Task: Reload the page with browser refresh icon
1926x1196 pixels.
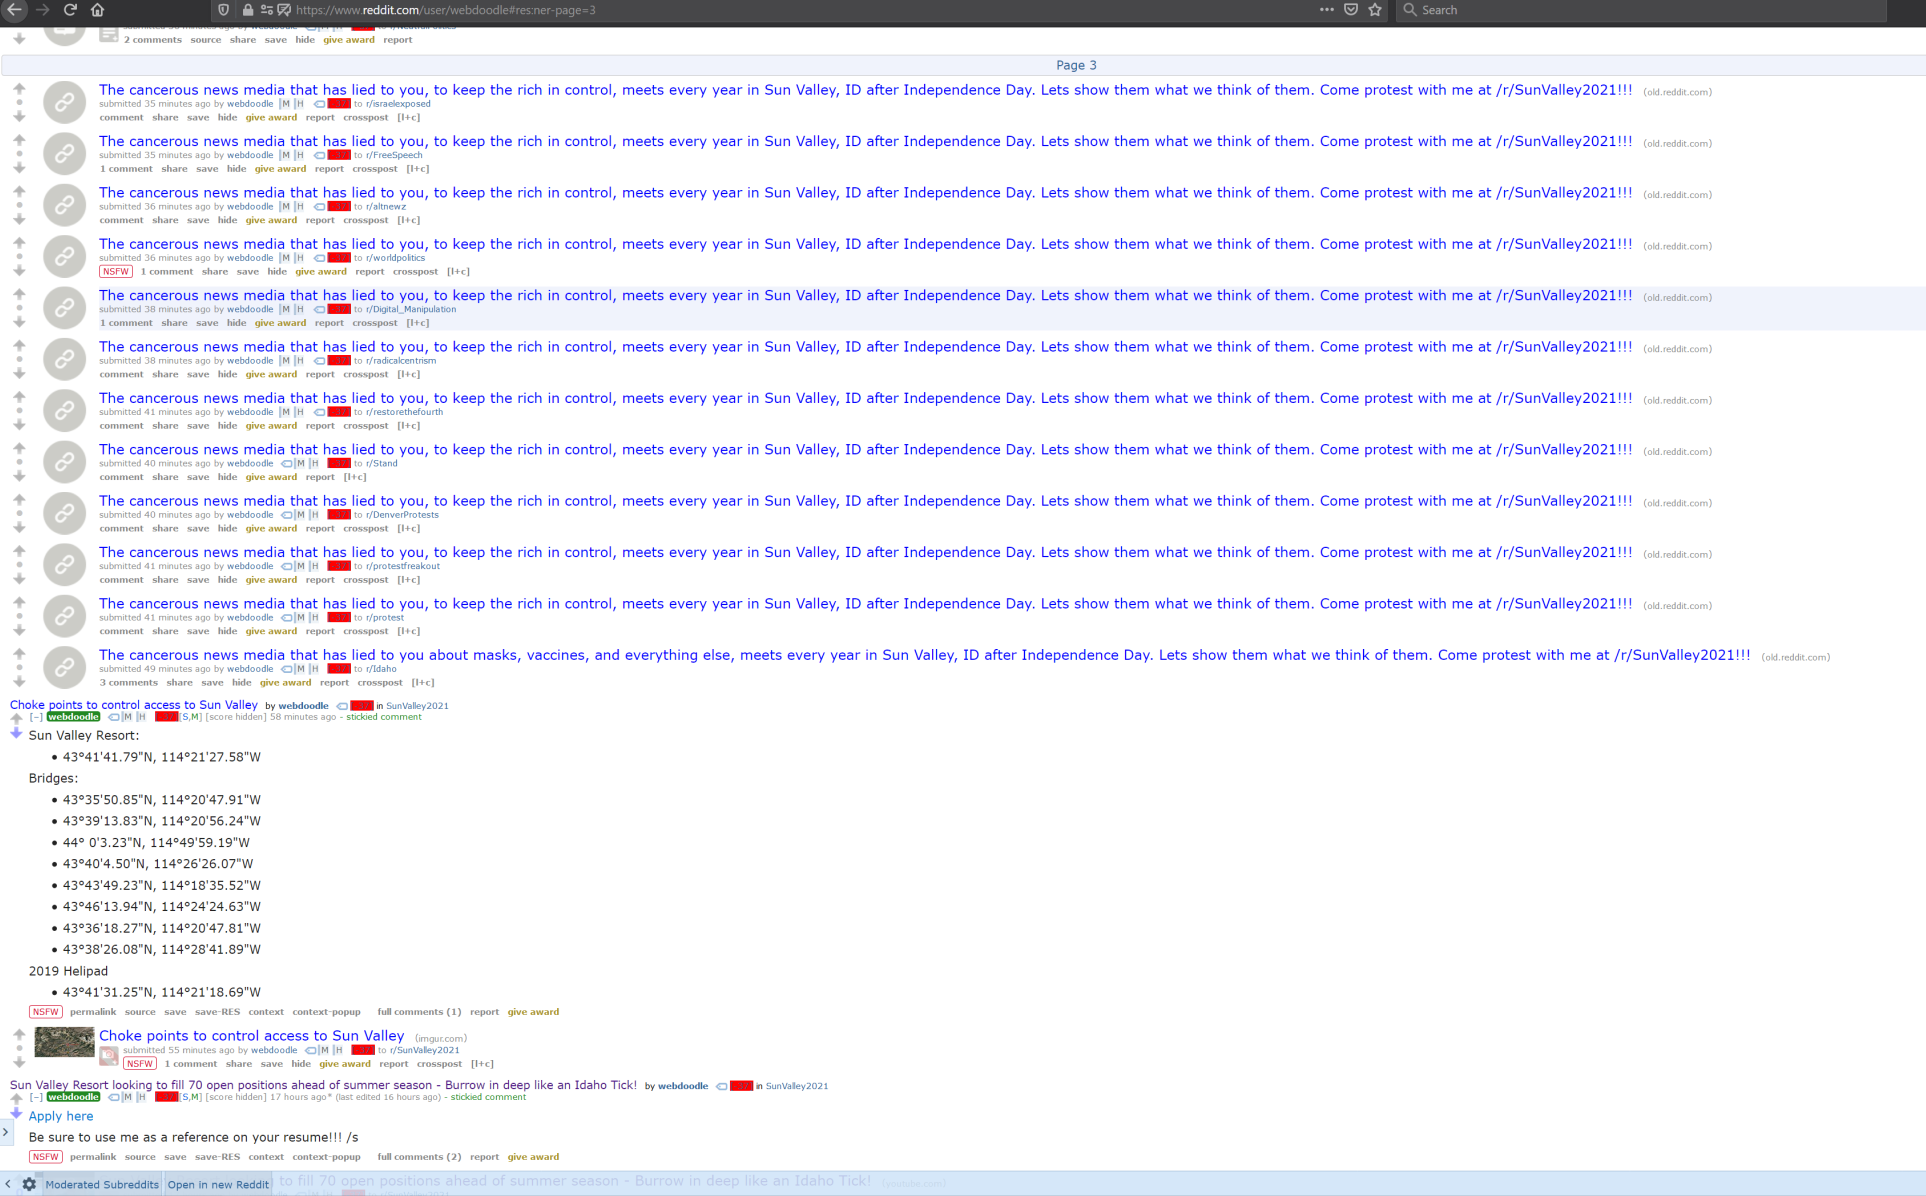Action: [70, 10]
